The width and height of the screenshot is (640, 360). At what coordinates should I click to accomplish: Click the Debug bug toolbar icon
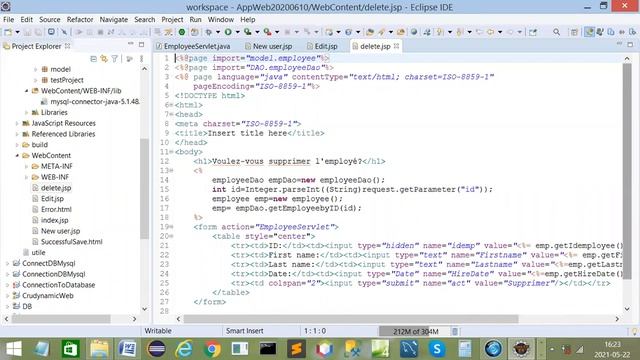(x=209, y=32)
